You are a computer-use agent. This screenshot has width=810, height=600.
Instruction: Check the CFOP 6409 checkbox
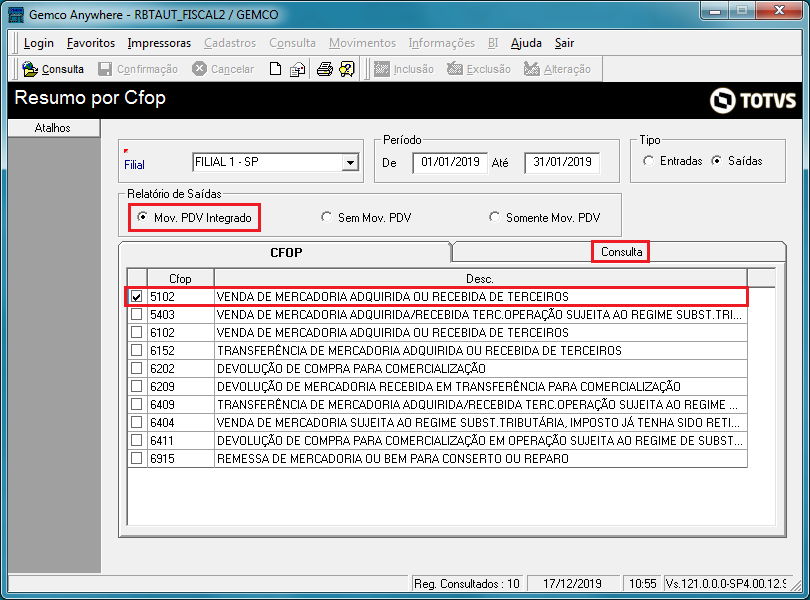tap(136, 404)
